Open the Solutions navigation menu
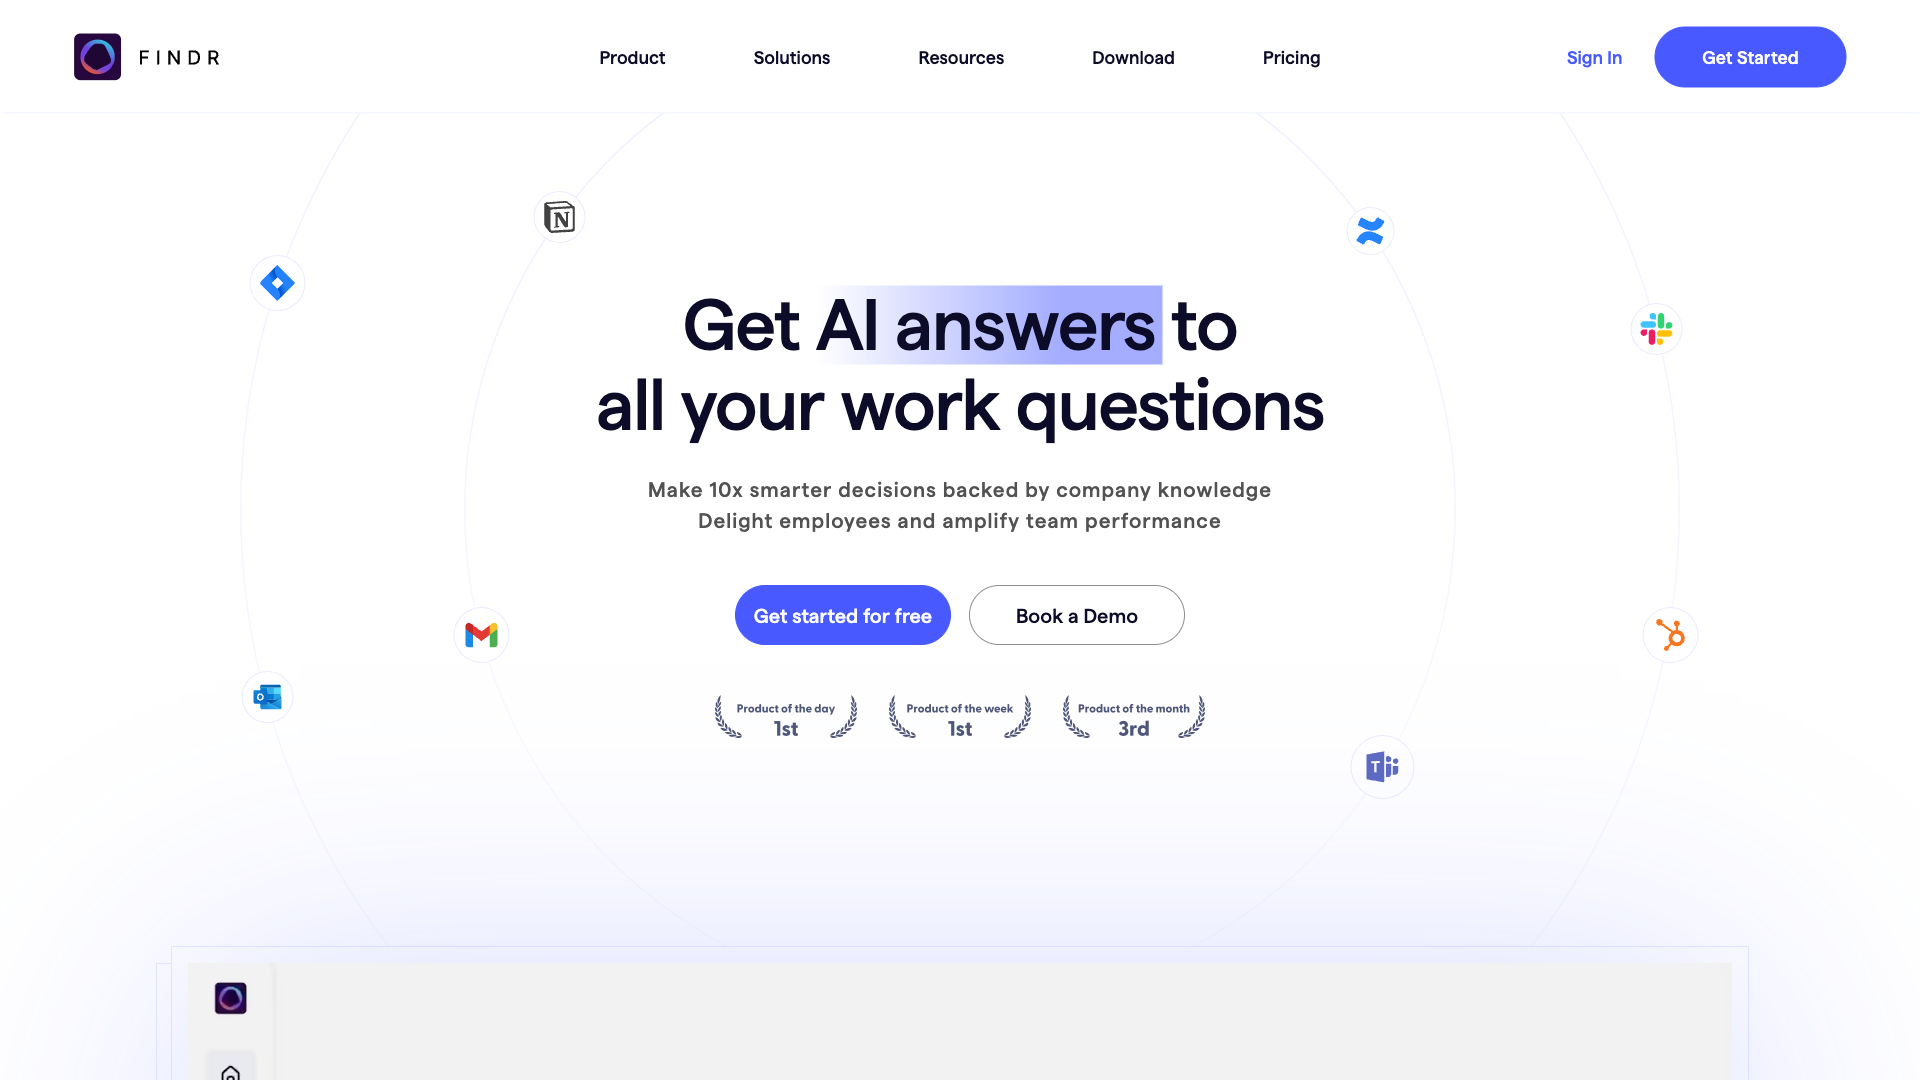 [791, 57]
